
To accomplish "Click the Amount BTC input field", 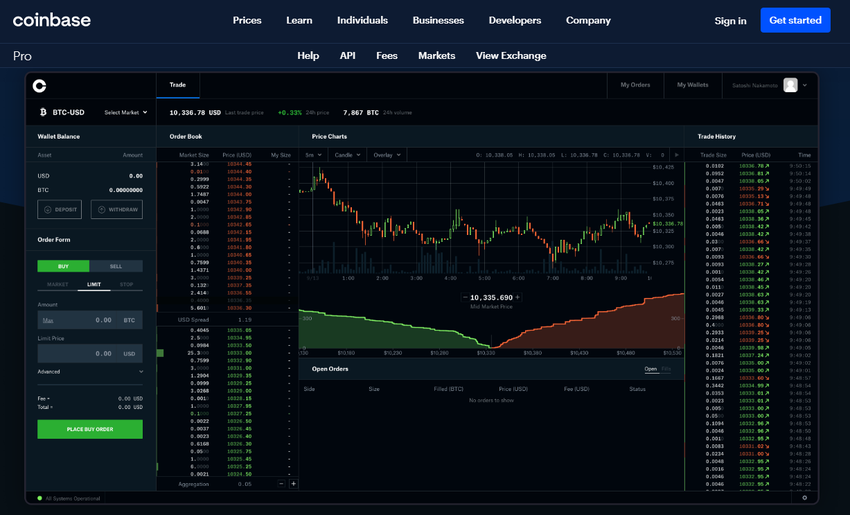I will click(90, 320).
